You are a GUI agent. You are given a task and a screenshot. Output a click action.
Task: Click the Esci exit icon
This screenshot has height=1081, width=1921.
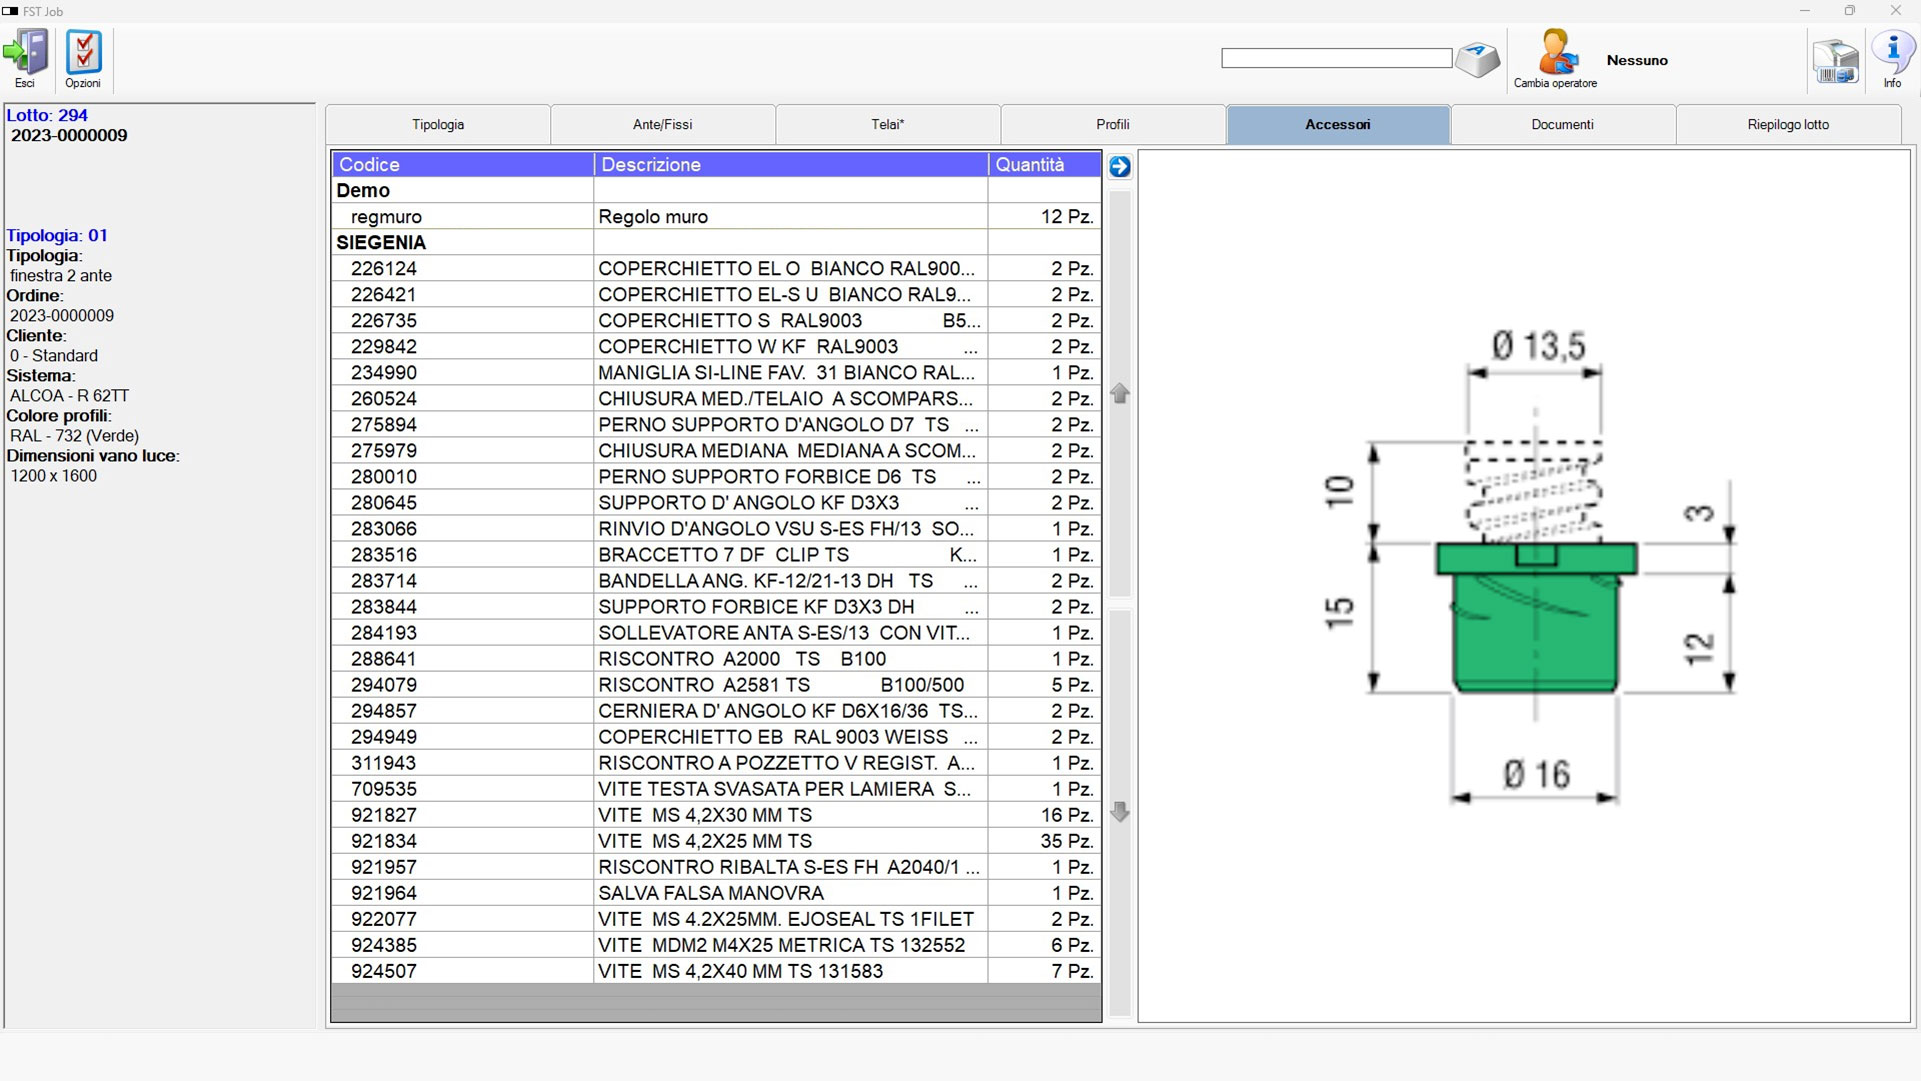pos(26,58)
